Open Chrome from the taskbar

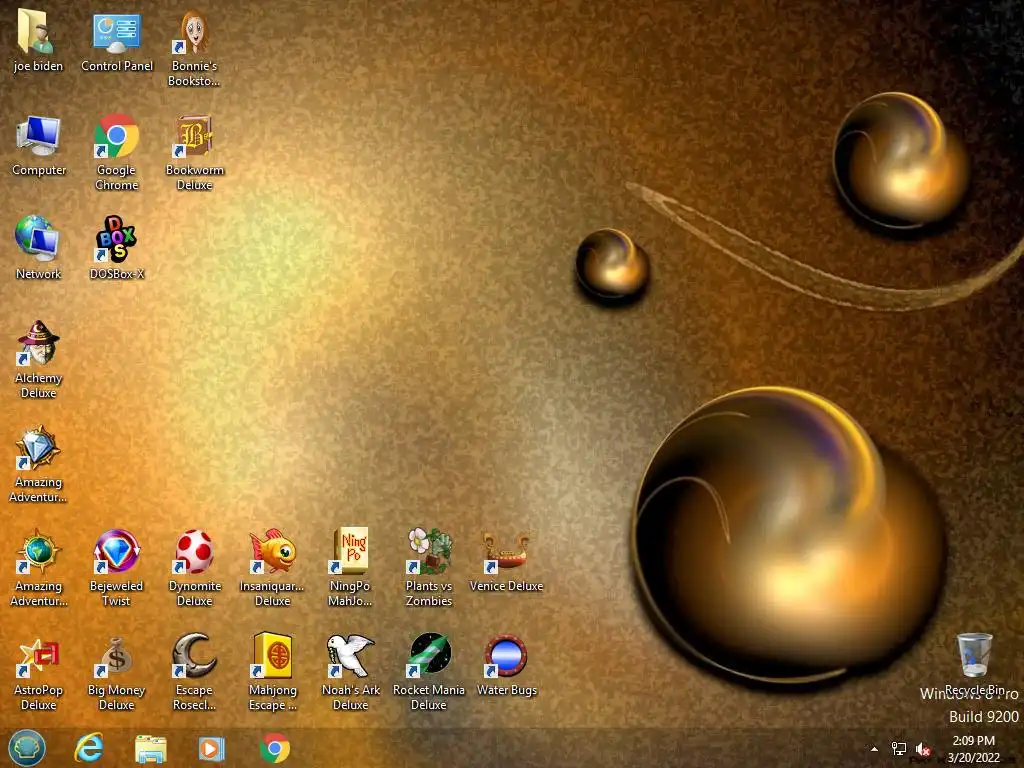pyautogui.click(x=275, y=748)
